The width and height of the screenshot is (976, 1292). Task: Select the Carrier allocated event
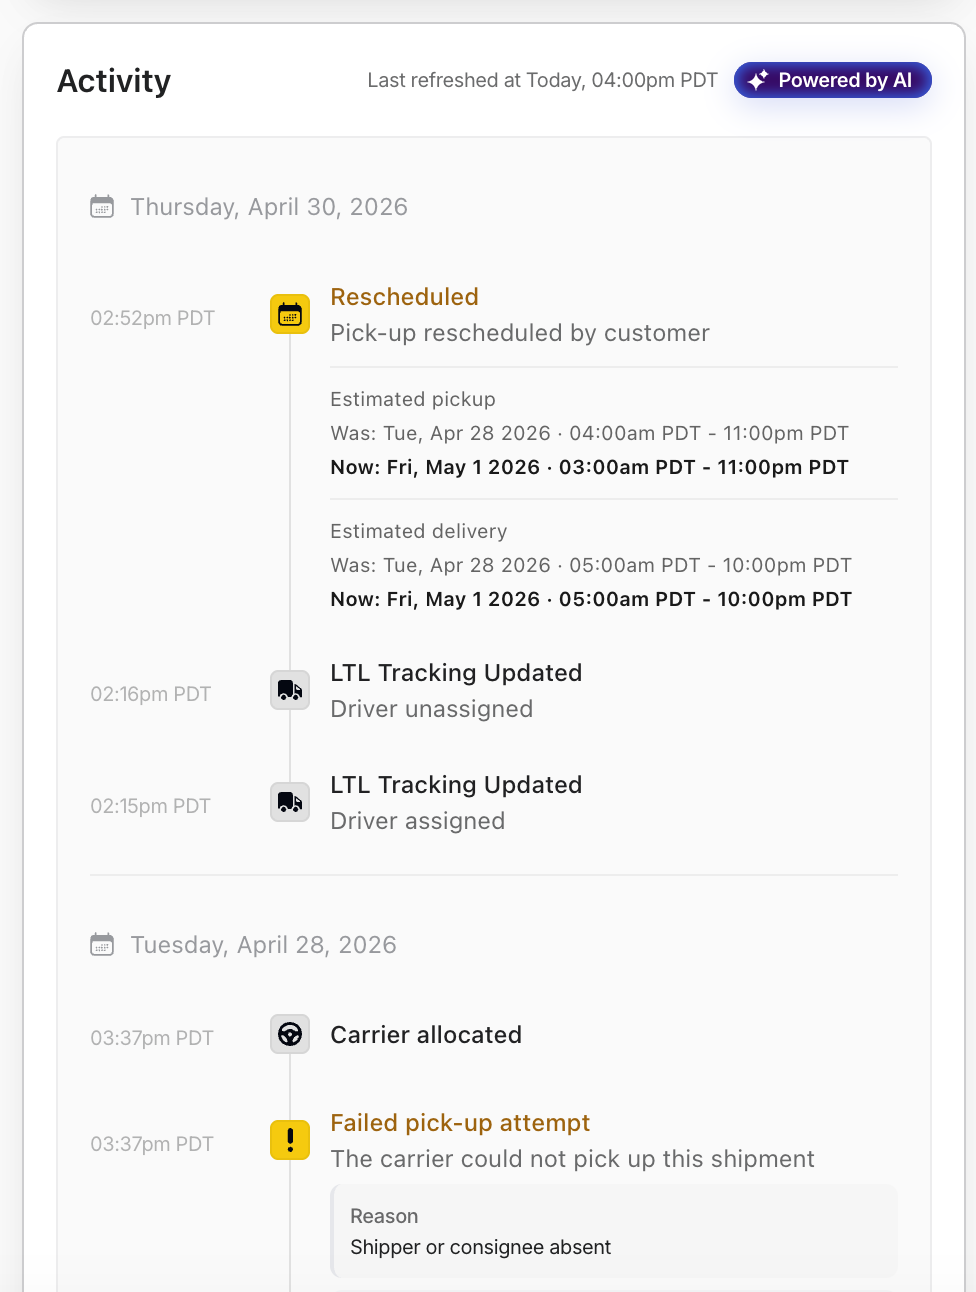426,1035
